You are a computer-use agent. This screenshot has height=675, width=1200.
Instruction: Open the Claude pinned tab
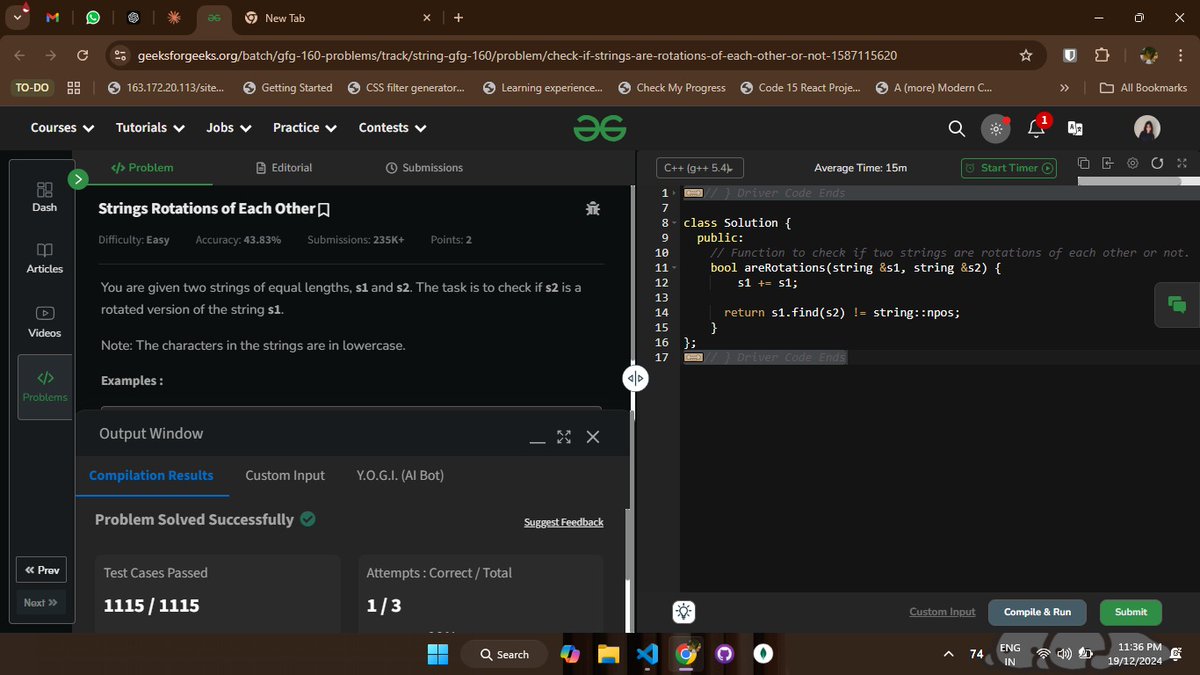[x=173, y=17]
